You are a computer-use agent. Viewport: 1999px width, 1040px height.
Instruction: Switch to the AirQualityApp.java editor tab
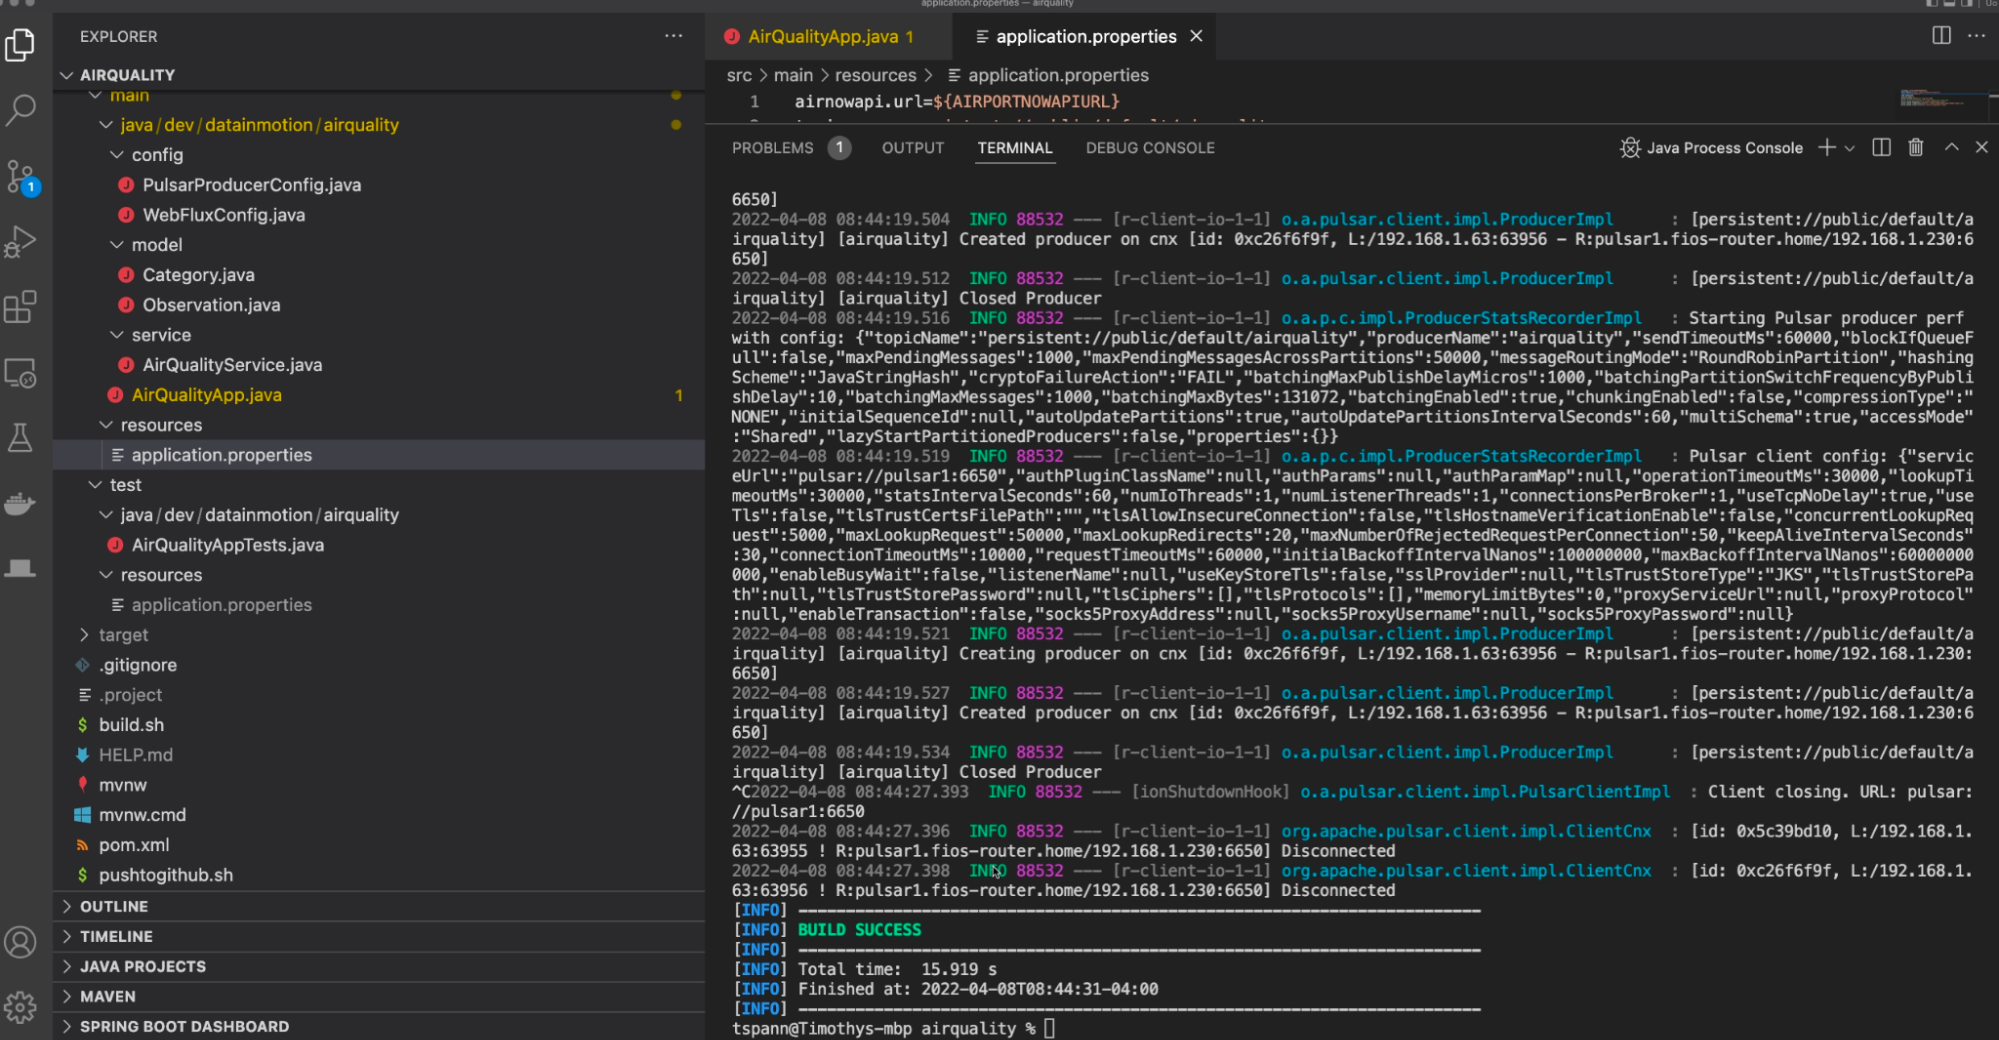click(x=822, y=37)
